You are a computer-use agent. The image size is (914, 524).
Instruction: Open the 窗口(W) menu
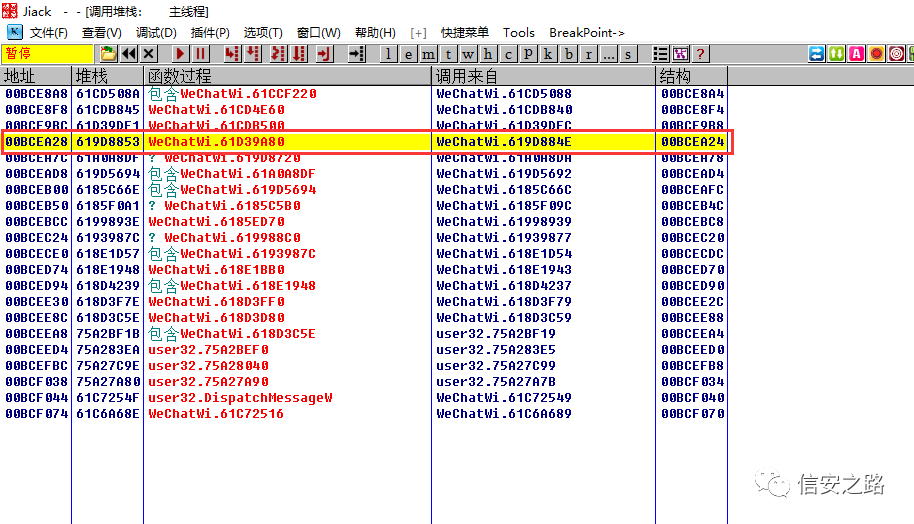(x=318, y=33)
